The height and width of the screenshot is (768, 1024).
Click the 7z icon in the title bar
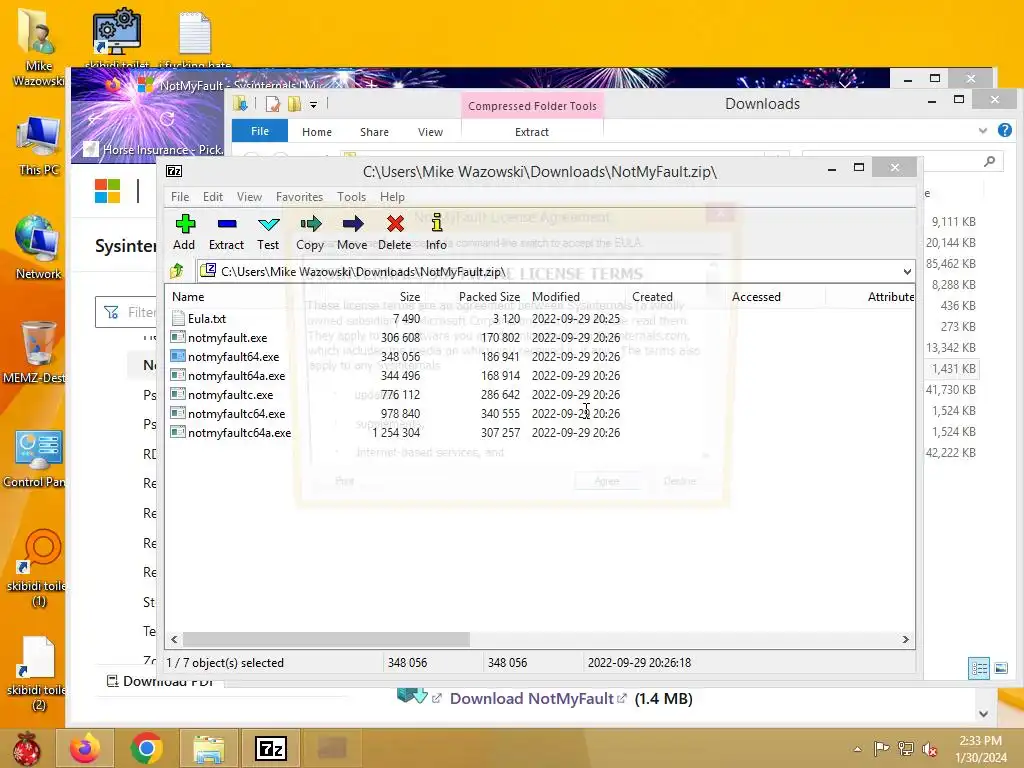click(174, 171)
